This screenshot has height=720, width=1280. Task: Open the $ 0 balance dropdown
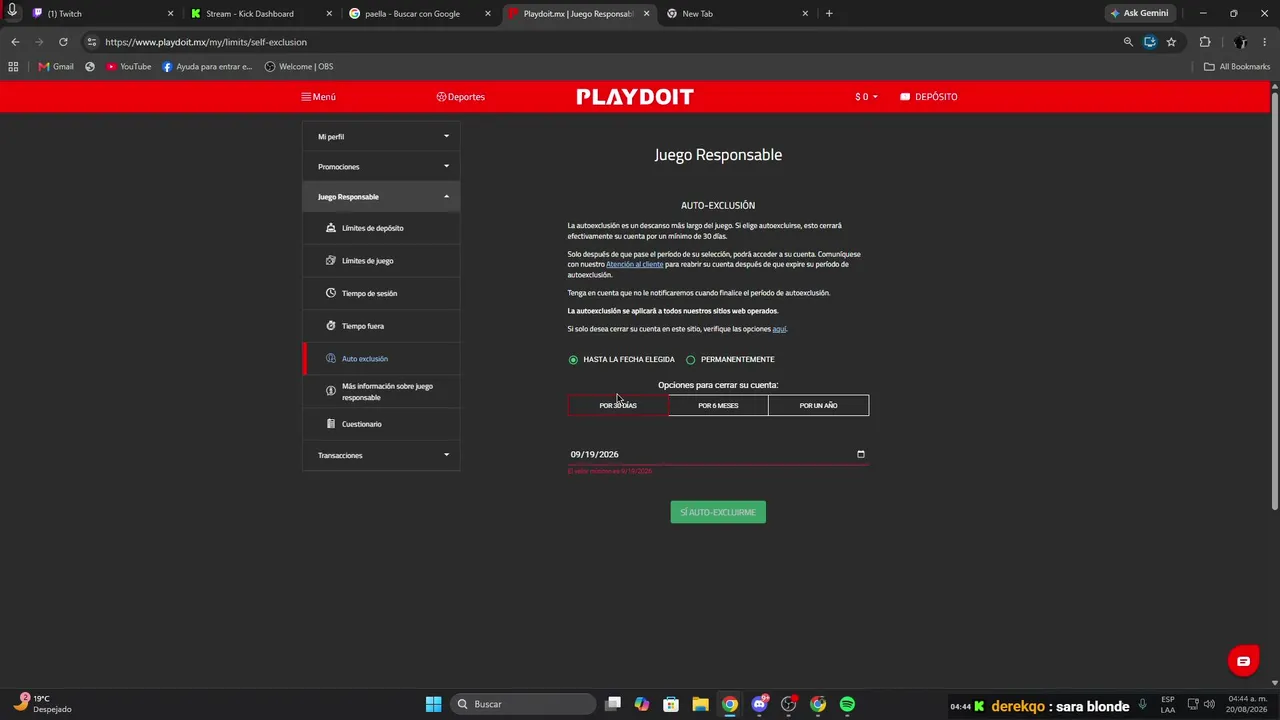[x=866, y=97]
